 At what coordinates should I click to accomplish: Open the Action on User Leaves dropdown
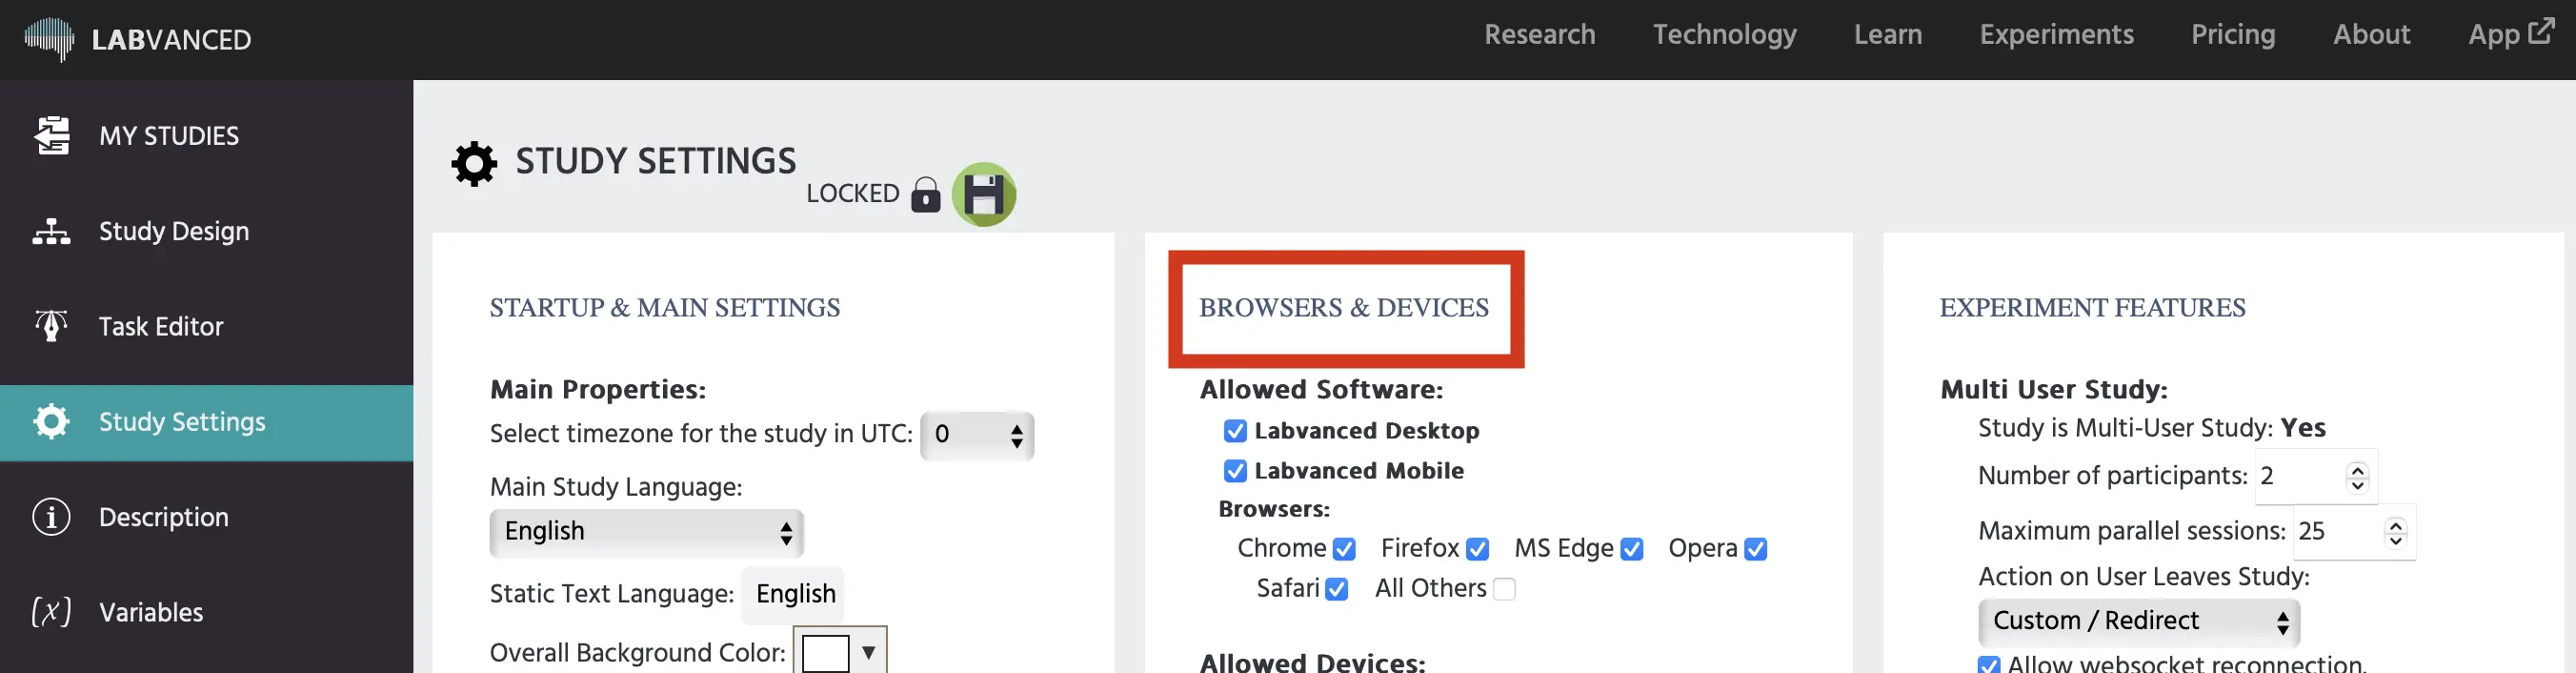[2138, 621]
